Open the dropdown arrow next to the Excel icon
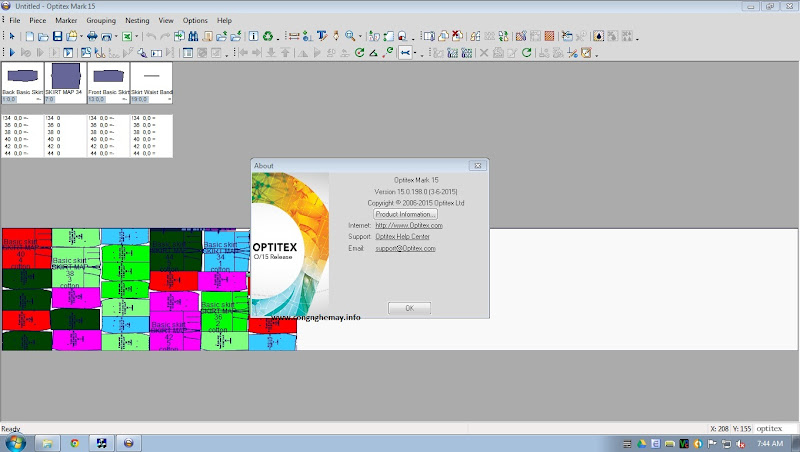 [137, 36]
